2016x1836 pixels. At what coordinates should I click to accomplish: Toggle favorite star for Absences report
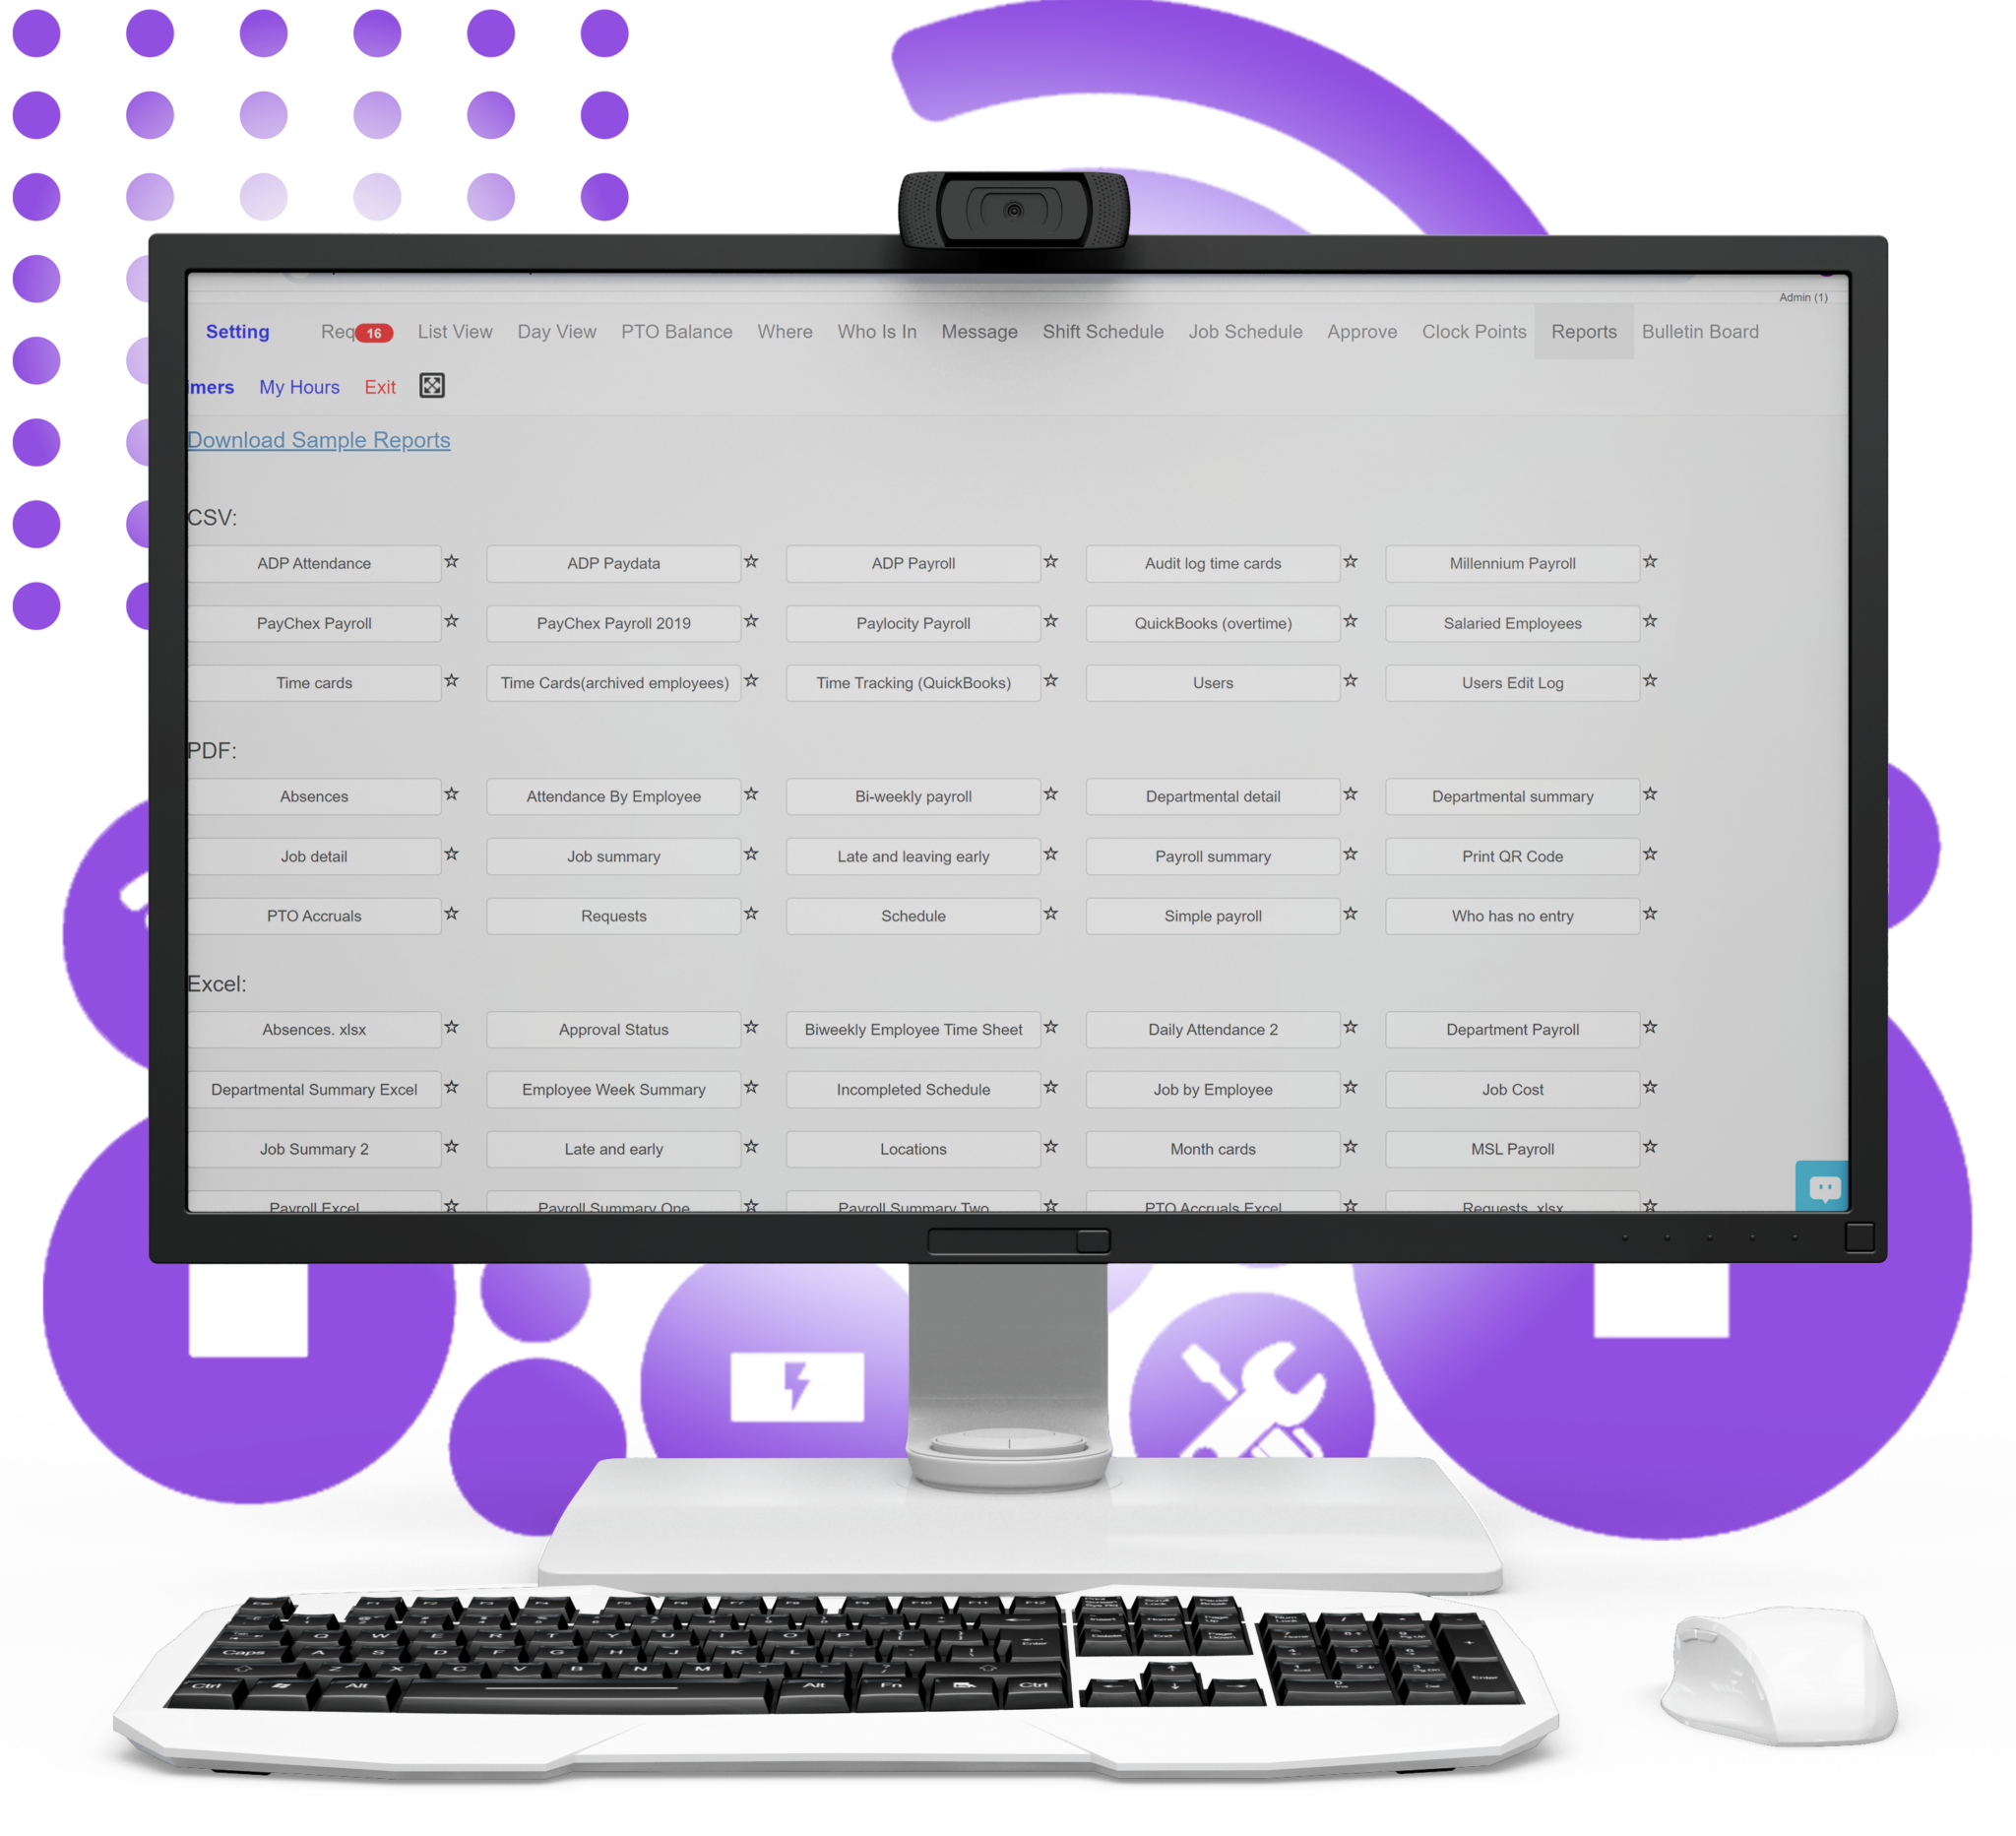click(453, 797)
